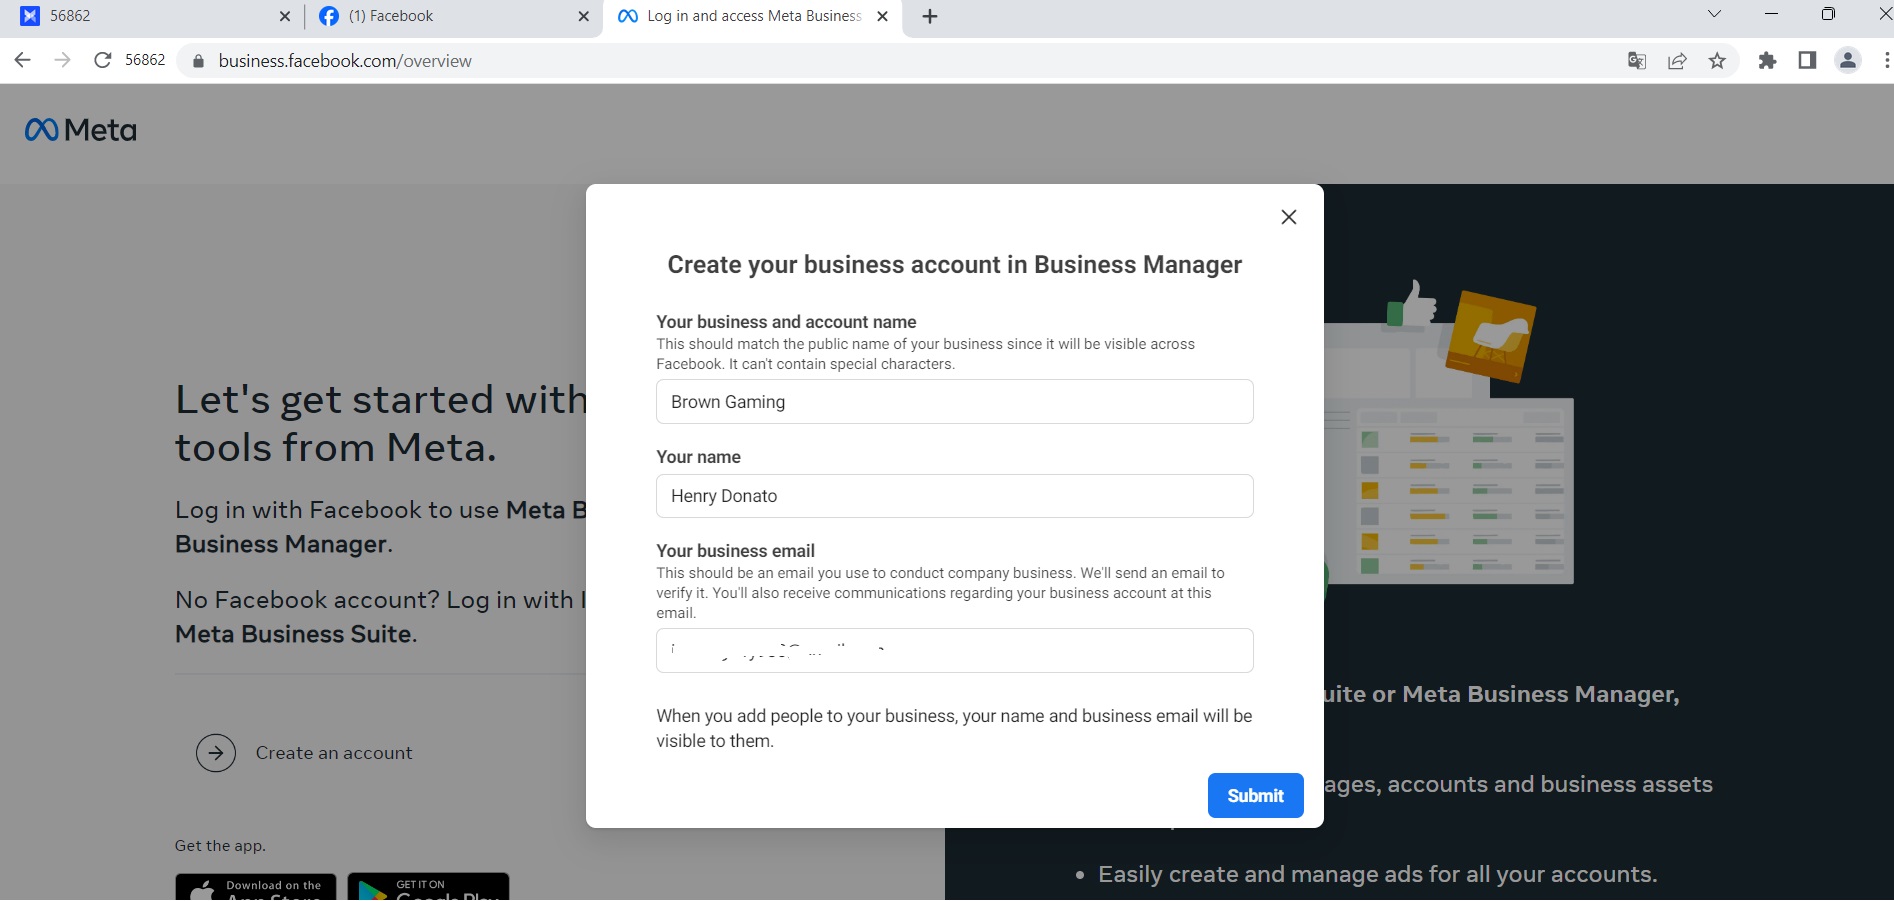Bookmark this page with star

click(1717, 61)
